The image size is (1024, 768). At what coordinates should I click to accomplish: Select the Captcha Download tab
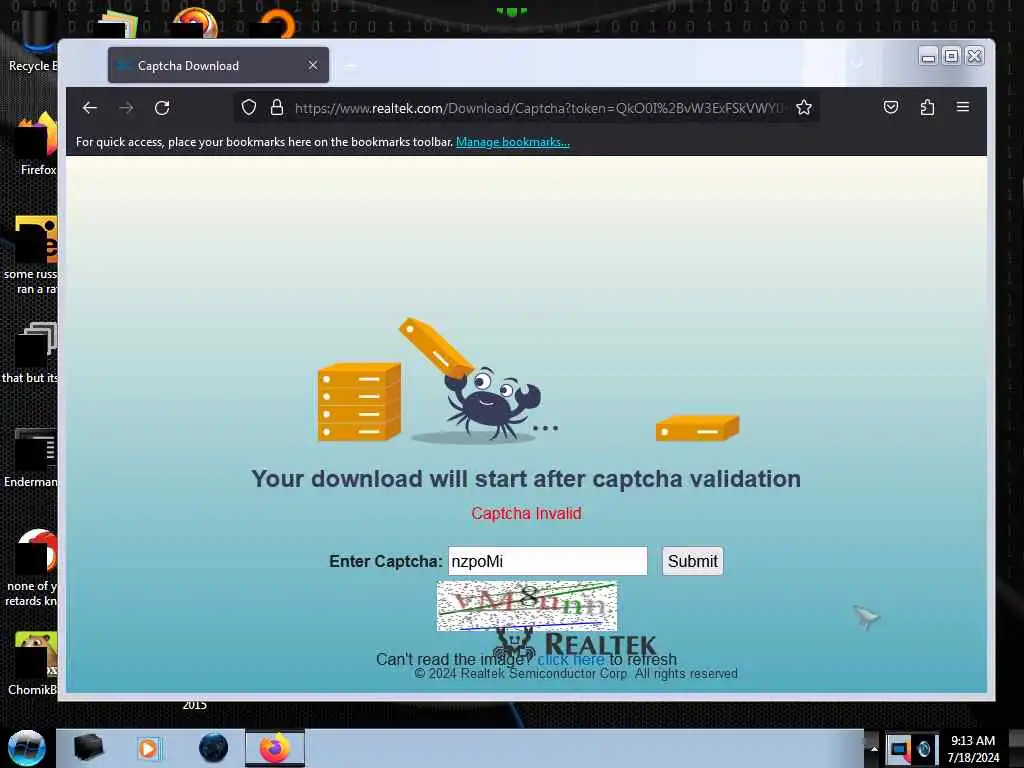coord(218,65)
